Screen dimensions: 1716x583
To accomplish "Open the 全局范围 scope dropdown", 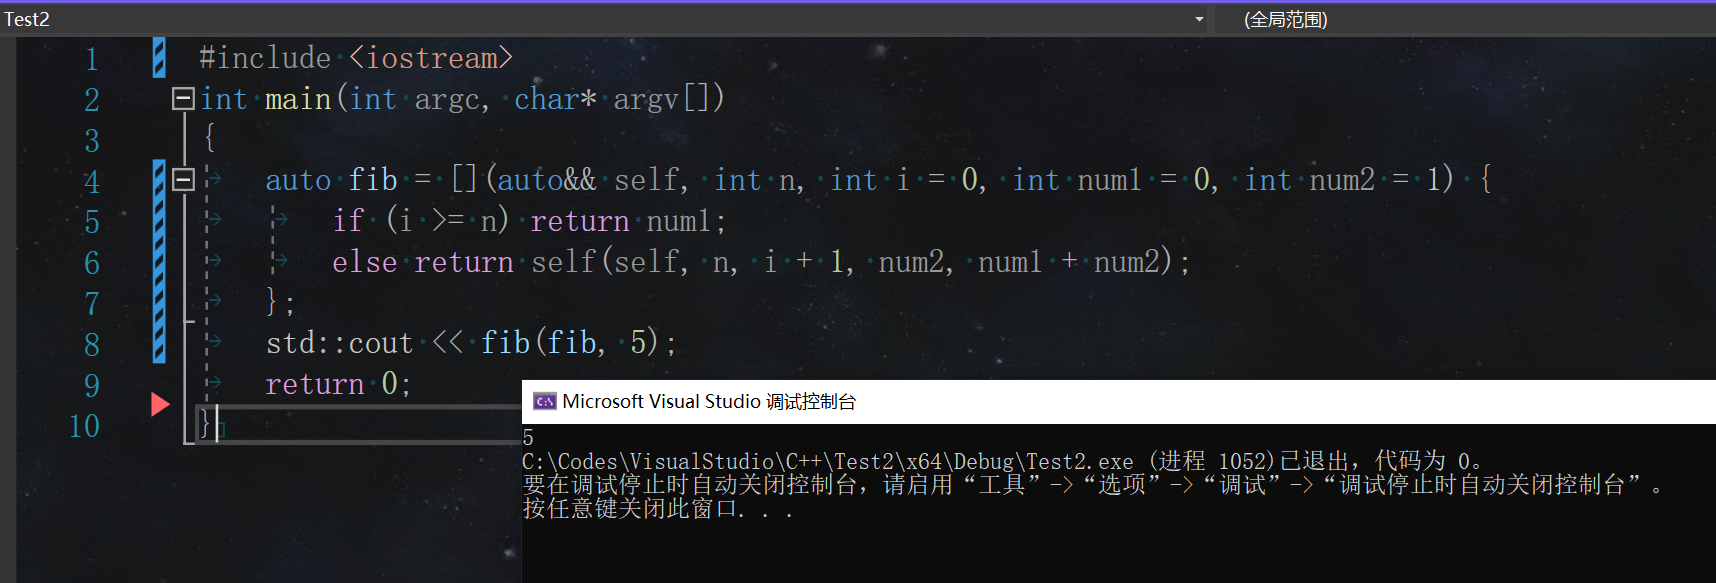I will (x=1285, y=19).
